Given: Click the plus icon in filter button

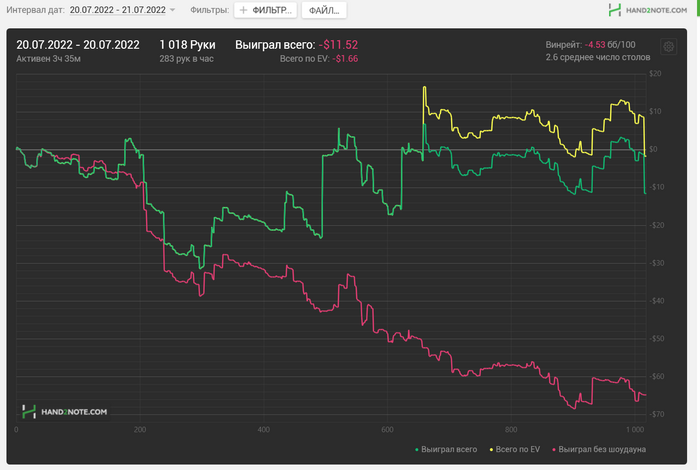Looking at the screenshot, I should click(243, 10).
